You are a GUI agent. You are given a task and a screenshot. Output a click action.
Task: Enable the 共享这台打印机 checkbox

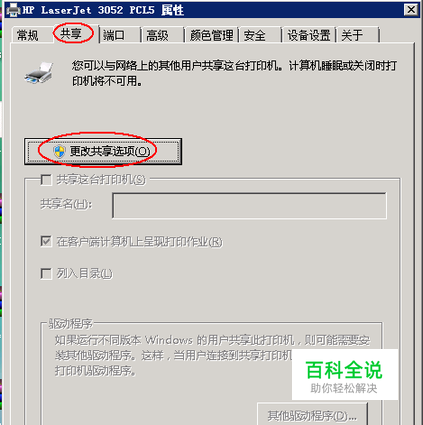pyautogui.click(x=46, y=180)
